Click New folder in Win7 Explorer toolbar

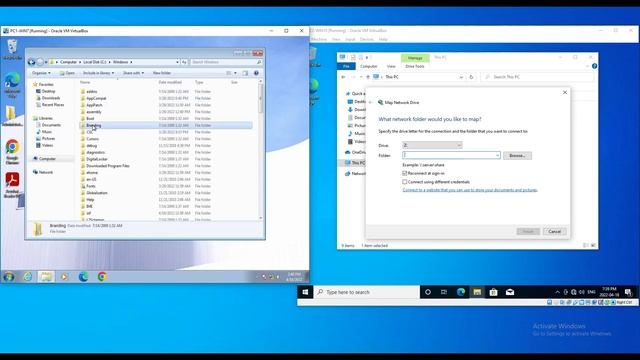point(162,73)
